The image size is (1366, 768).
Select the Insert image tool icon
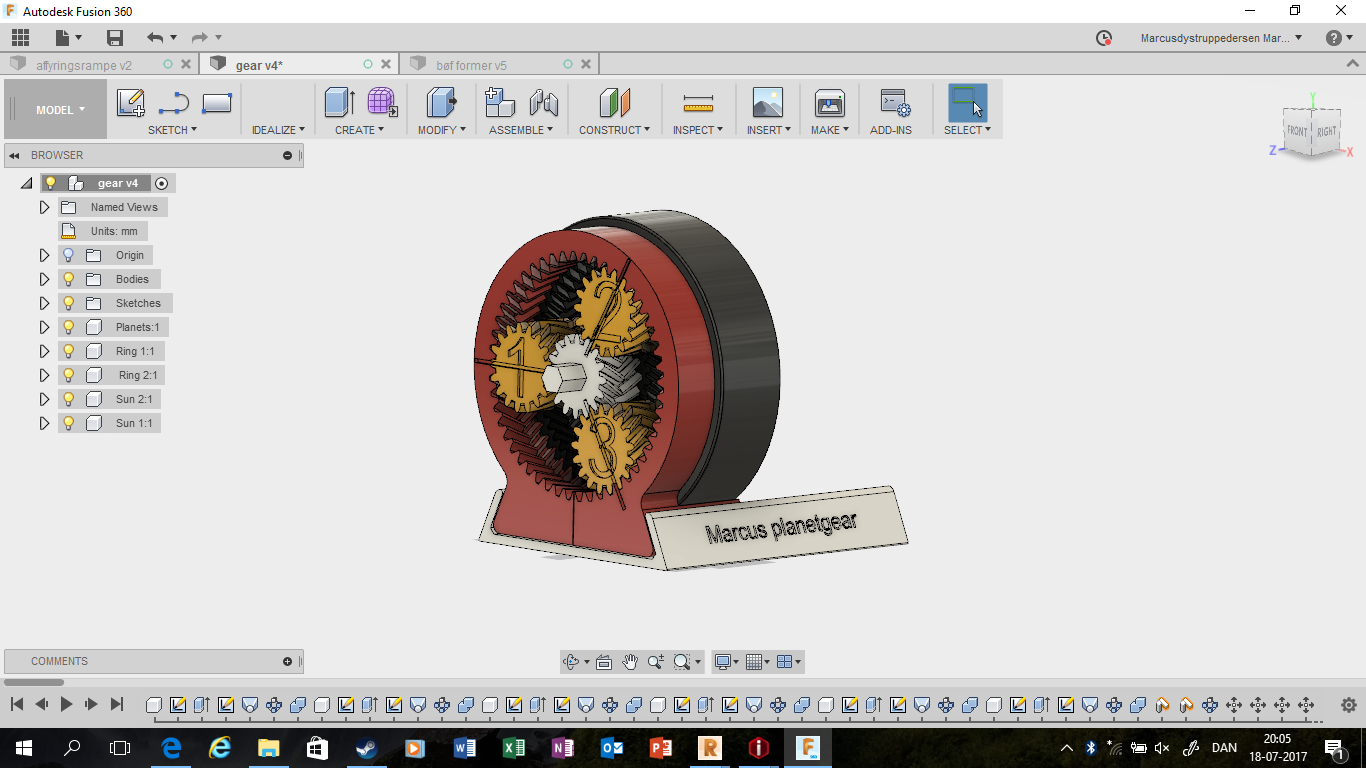coord(768,102)
